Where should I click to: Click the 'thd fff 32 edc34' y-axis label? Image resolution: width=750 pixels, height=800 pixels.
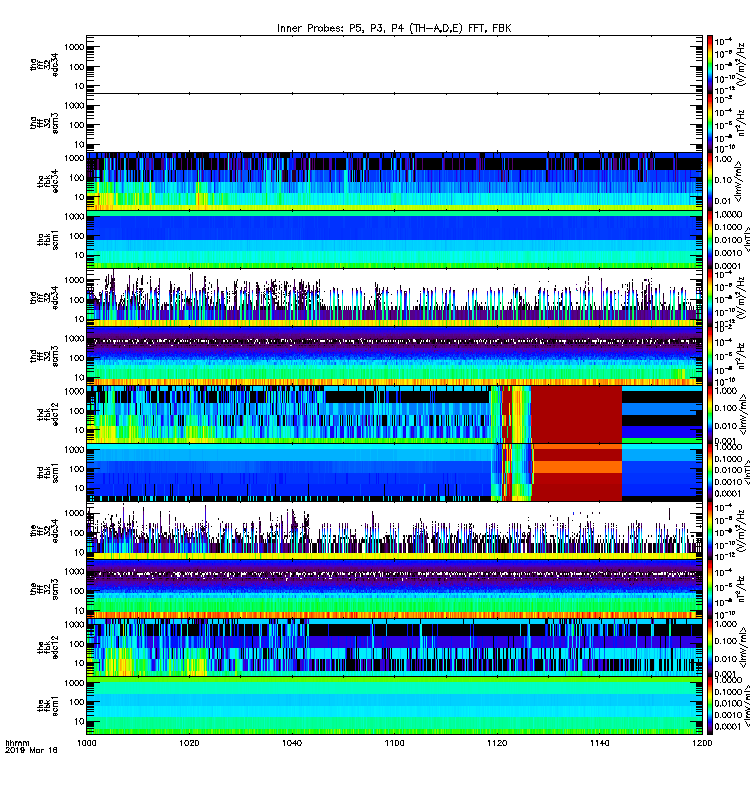tap(44, 297)
